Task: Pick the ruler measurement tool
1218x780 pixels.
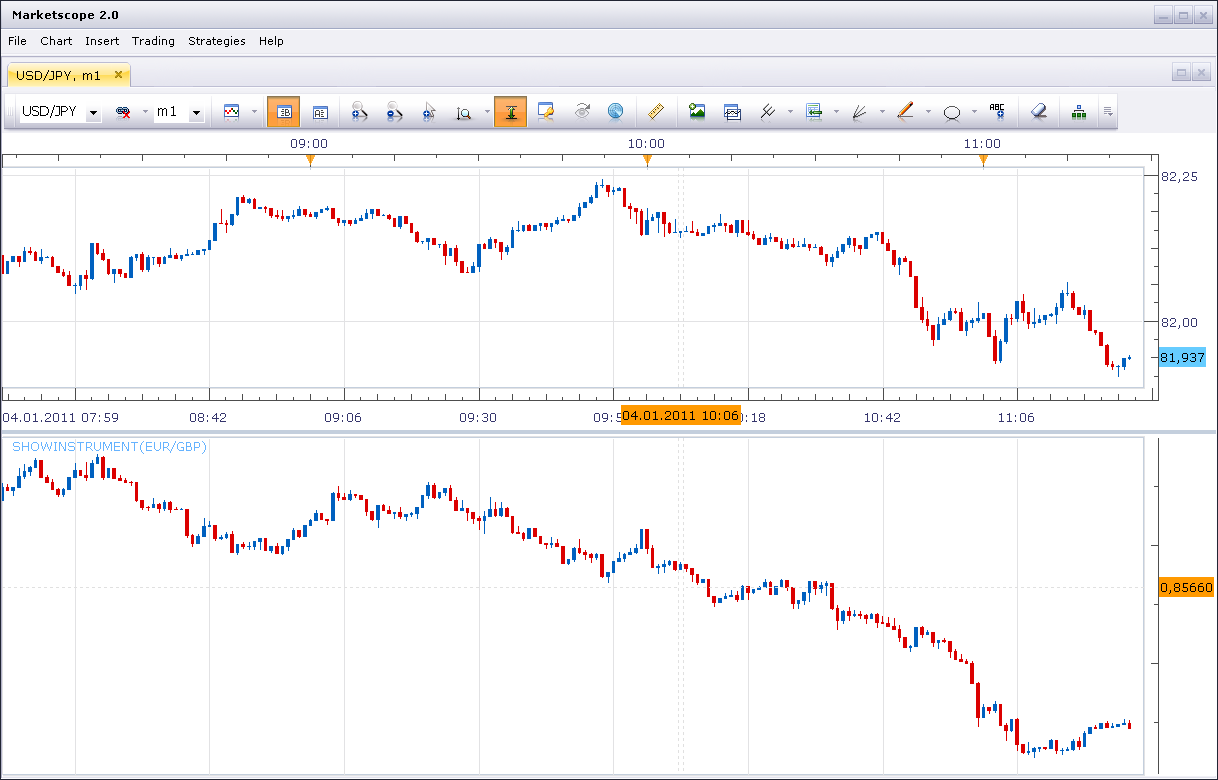Action: [656, 112]
